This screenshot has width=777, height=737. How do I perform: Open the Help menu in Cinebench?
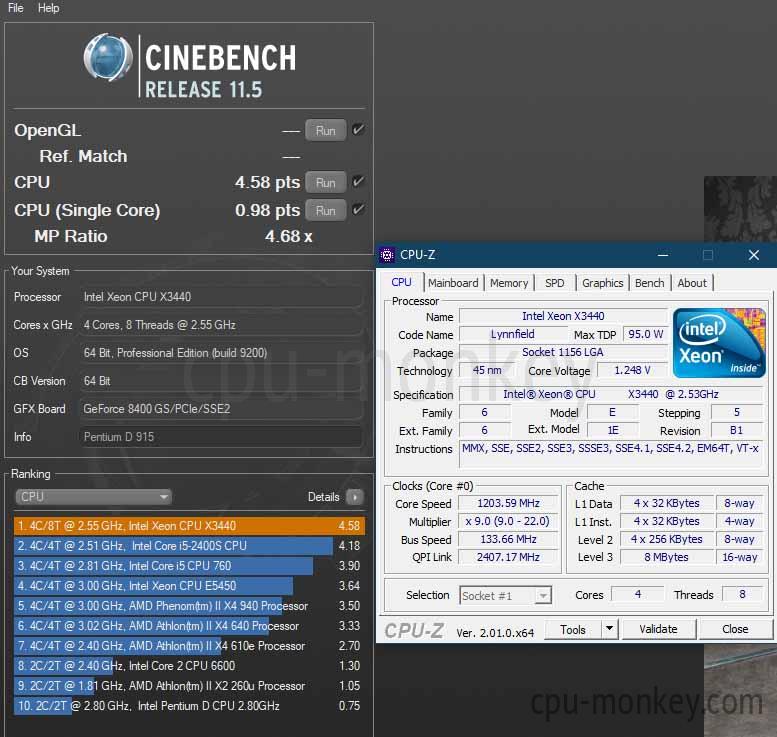[x=49, y=8]
